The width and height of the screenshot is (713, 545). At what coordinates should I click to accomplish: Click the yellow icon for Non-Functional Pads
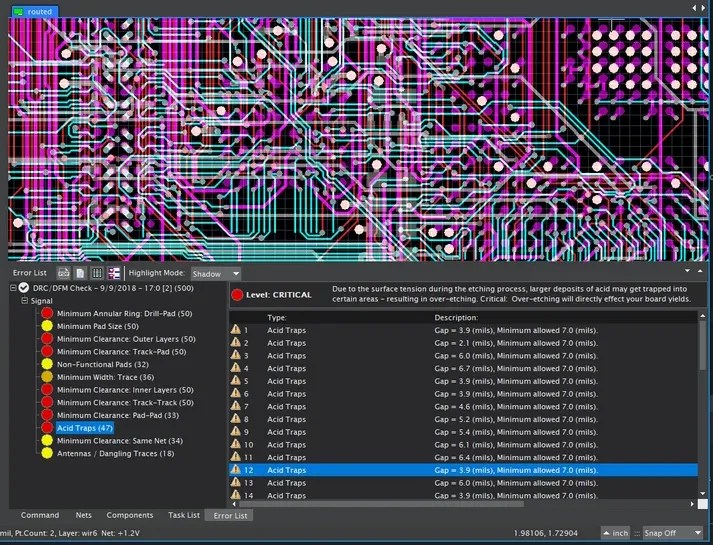(47, 364)
